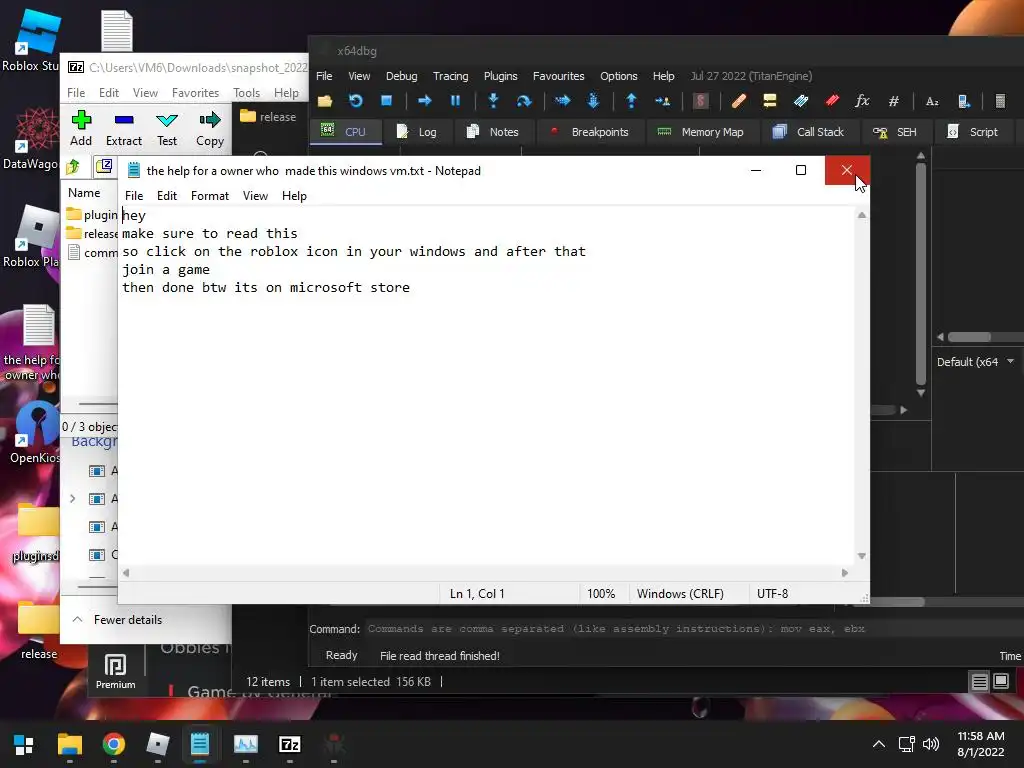Open Notepad's Help menu

294,196
